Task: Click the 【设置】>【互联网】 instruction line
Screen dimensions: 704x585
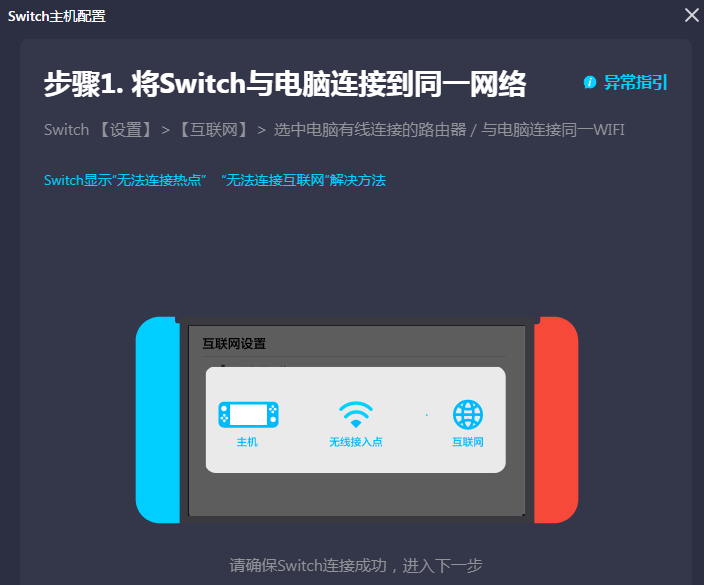Action: [x=334, y=130]
